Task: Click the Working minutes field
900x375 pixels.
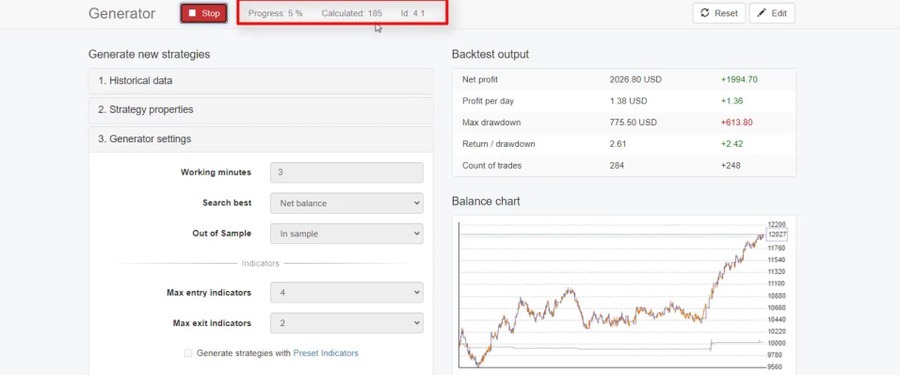Action: (347, 172)
